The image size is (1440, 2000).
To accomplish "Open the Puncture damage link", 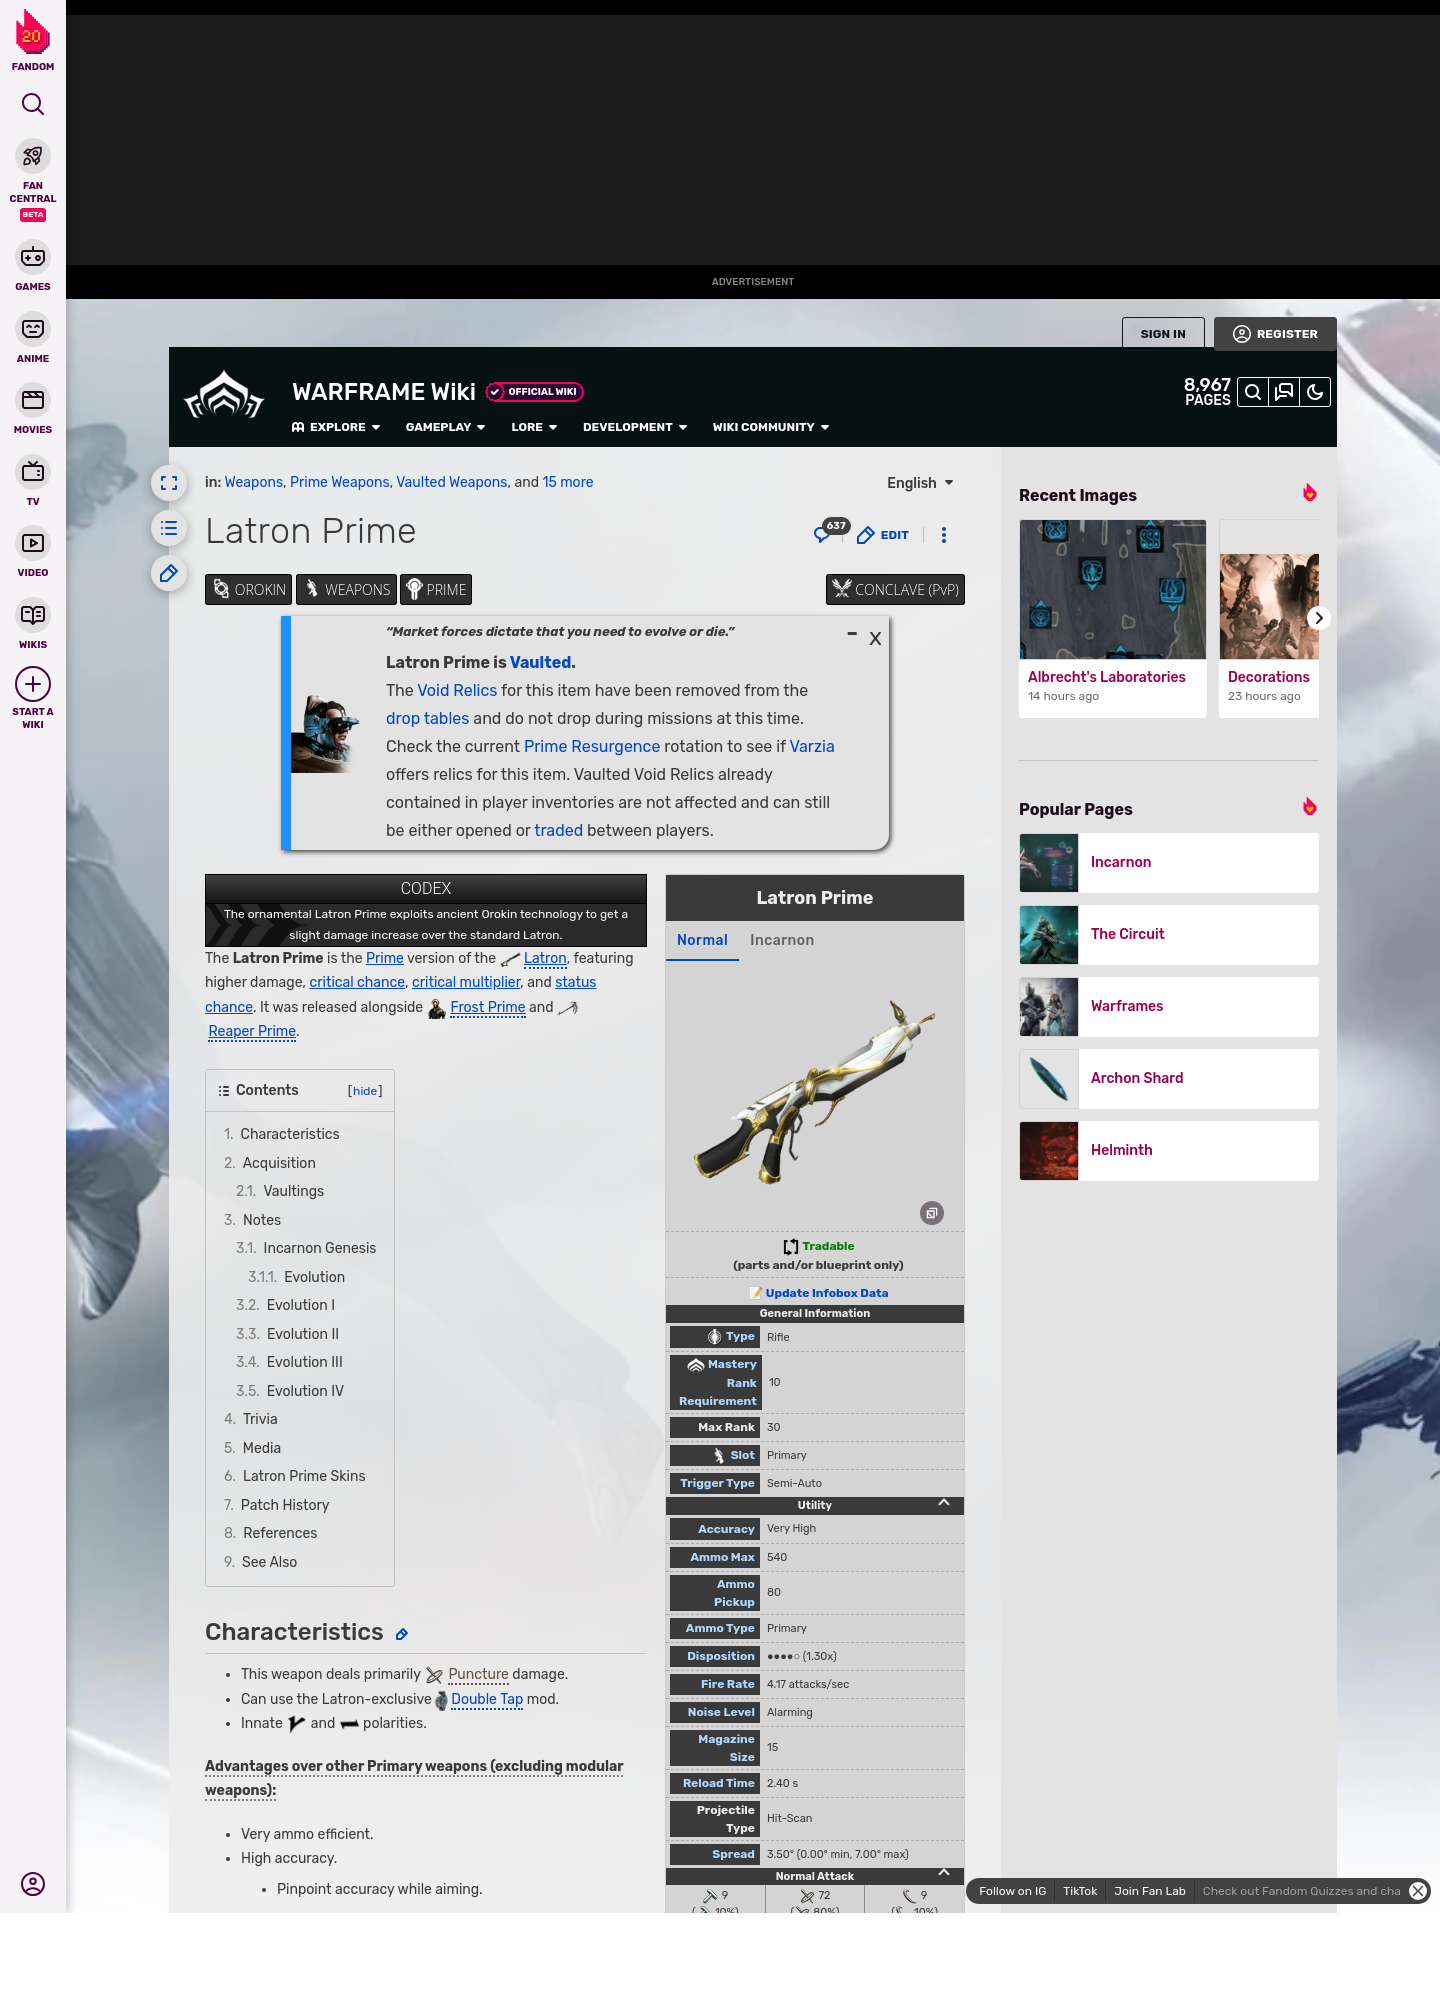I will [478, 1674].
